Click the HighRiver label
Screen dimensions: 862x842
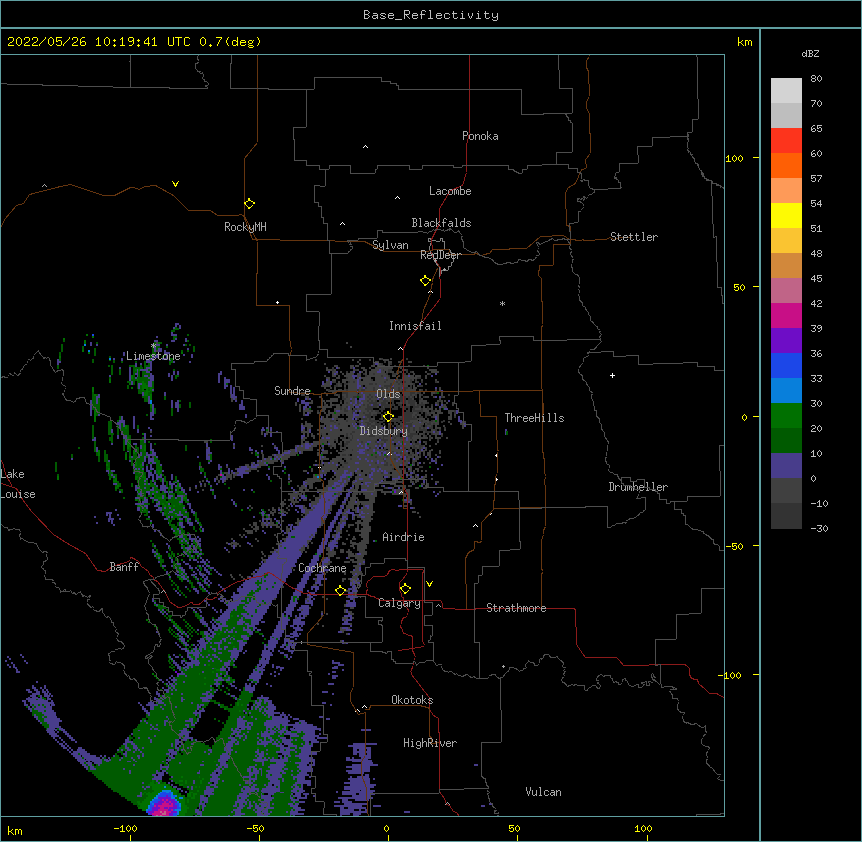[430, 743]
